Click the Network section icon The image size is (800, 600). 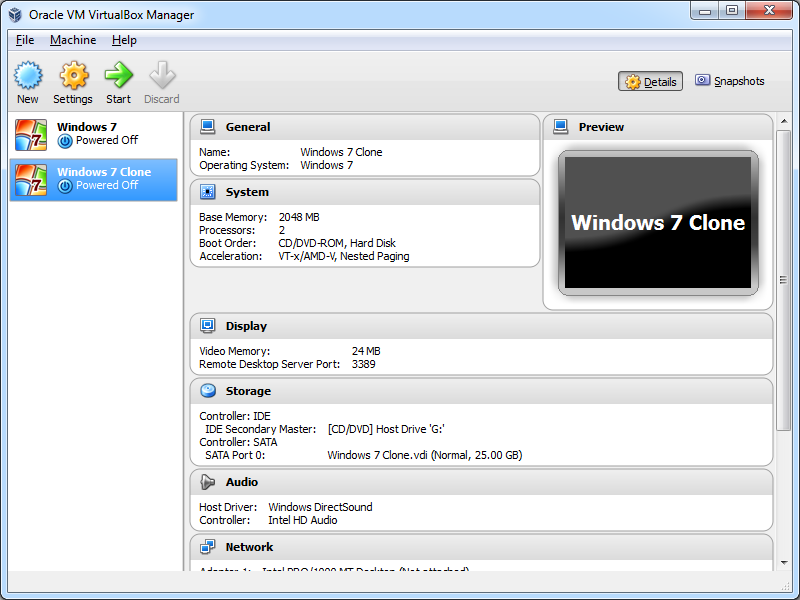pyautogui.click(x=208, y=547)
